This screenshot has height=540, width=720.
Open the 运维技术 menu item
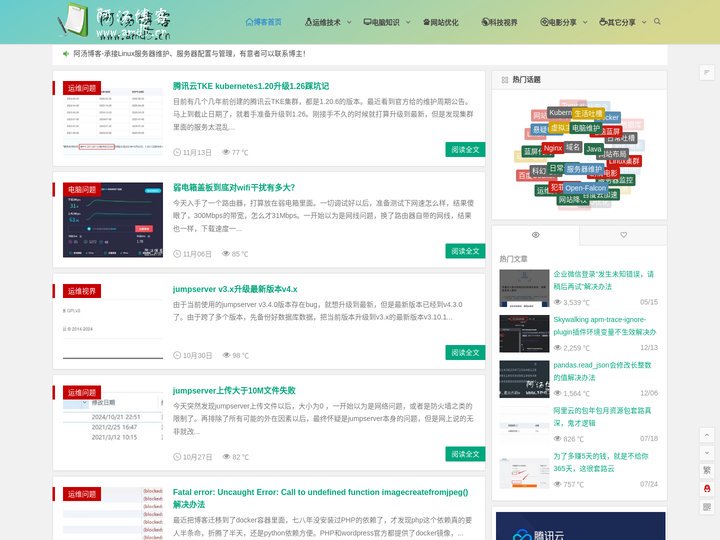pyautogui.click(x=323, y=22)
